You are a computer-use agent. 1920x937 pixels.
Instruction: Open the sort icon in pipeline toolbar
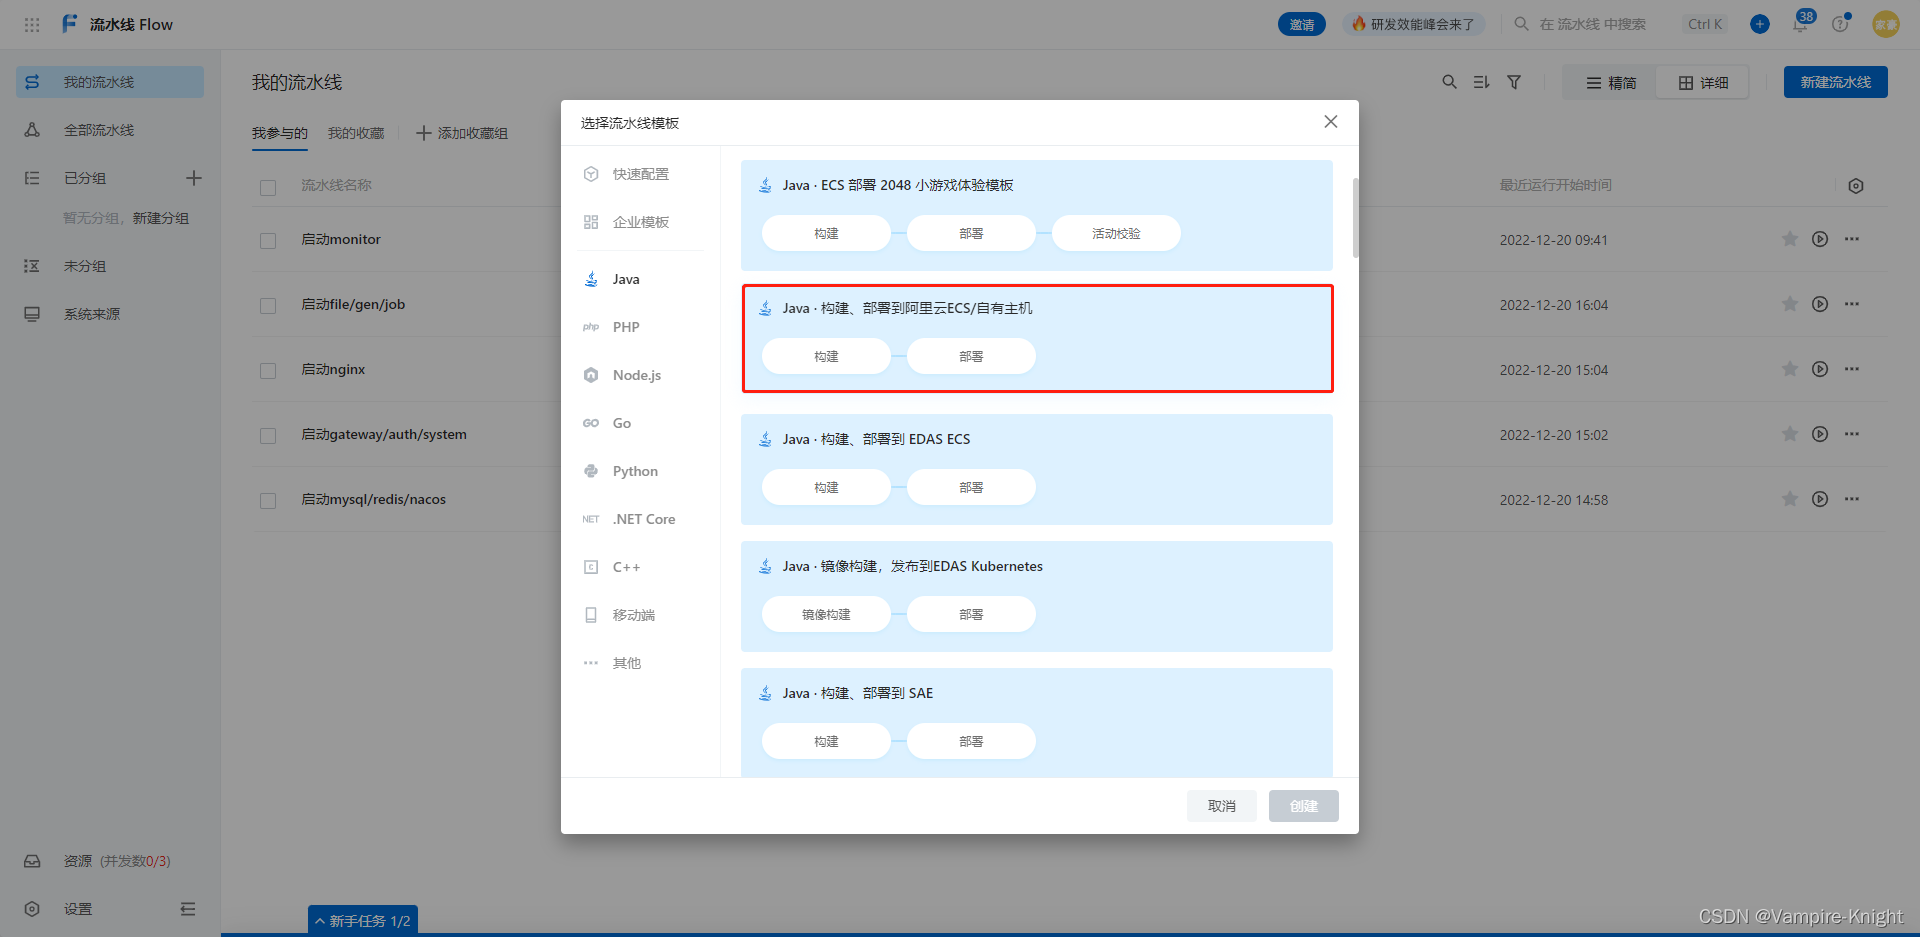1481,82
